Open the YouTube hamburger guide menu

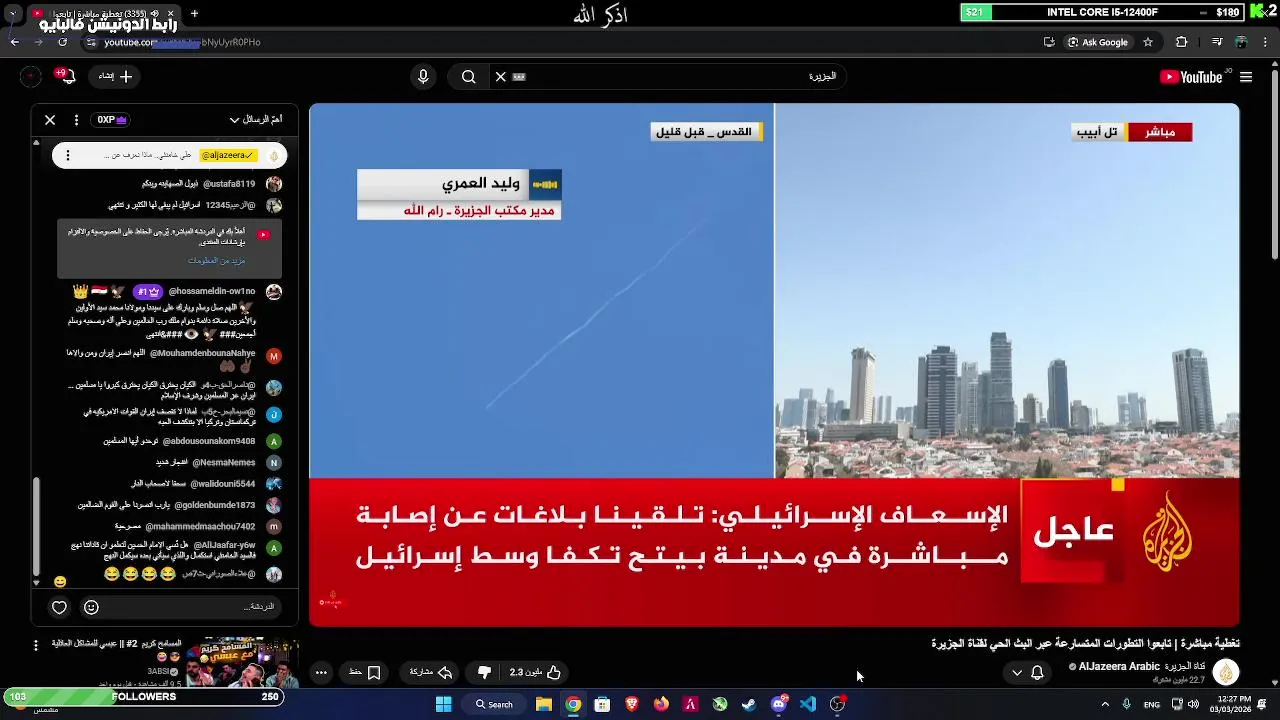click(1246, 77)
